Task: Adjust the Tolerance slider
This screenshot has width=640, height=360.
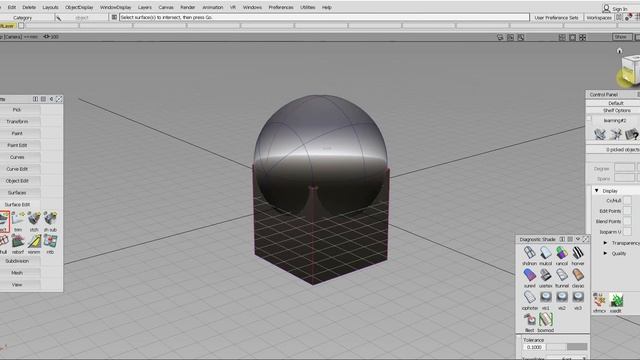Action: tap(567, 347)
